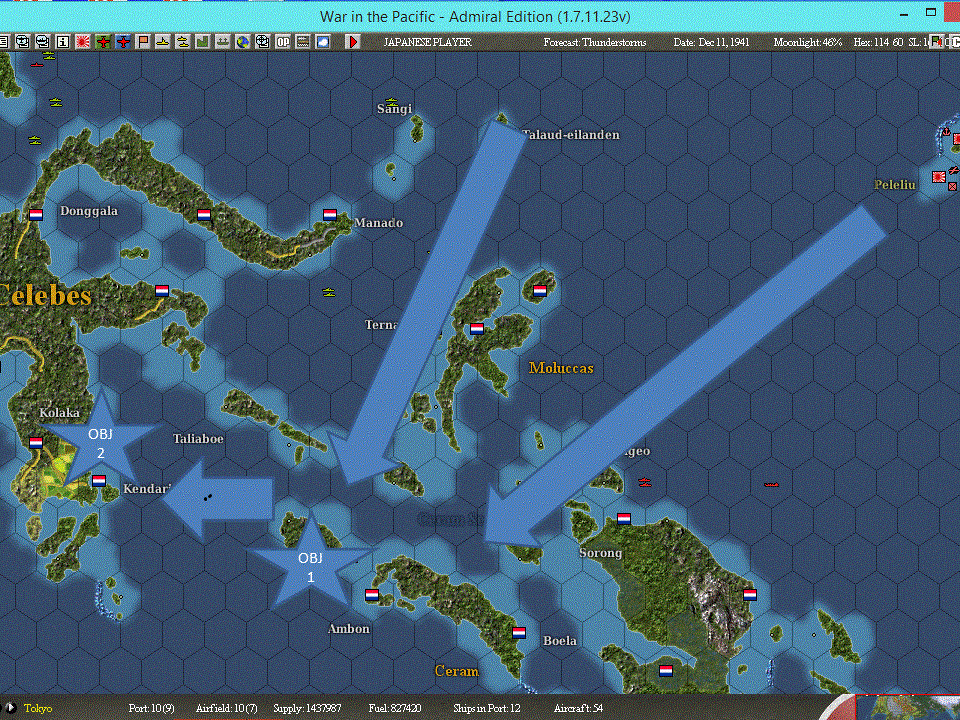Click the striped list toolbar icon next to OP

(303, 42)
